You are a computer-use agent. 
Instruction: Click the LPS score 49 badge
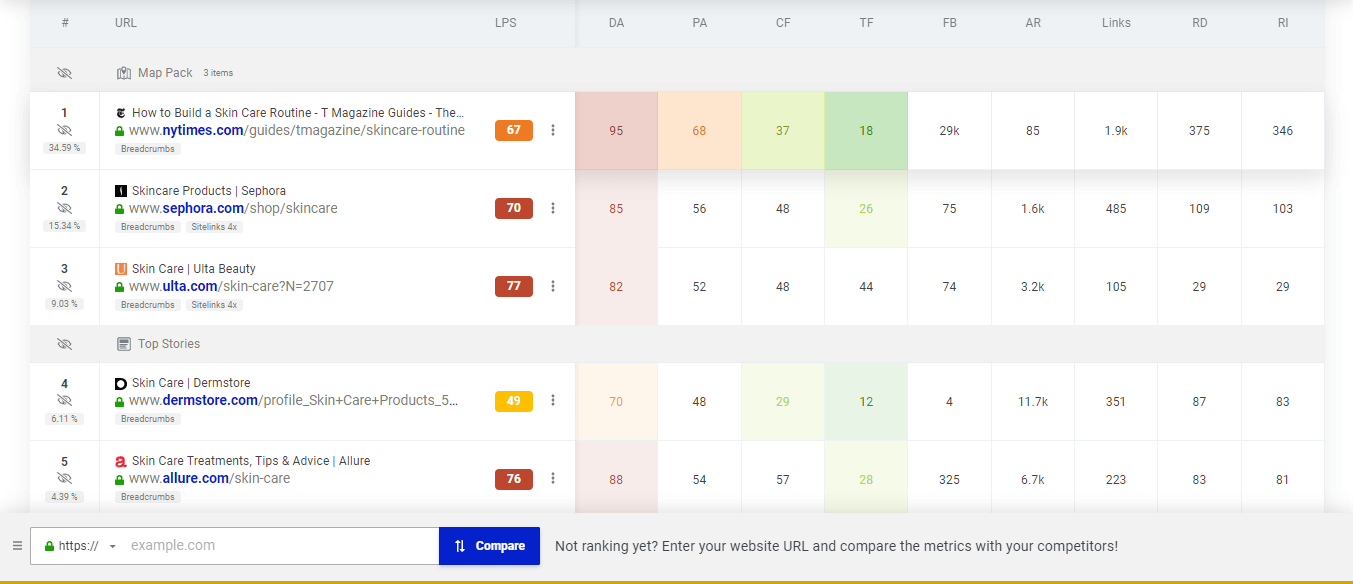tap(514, 401)
